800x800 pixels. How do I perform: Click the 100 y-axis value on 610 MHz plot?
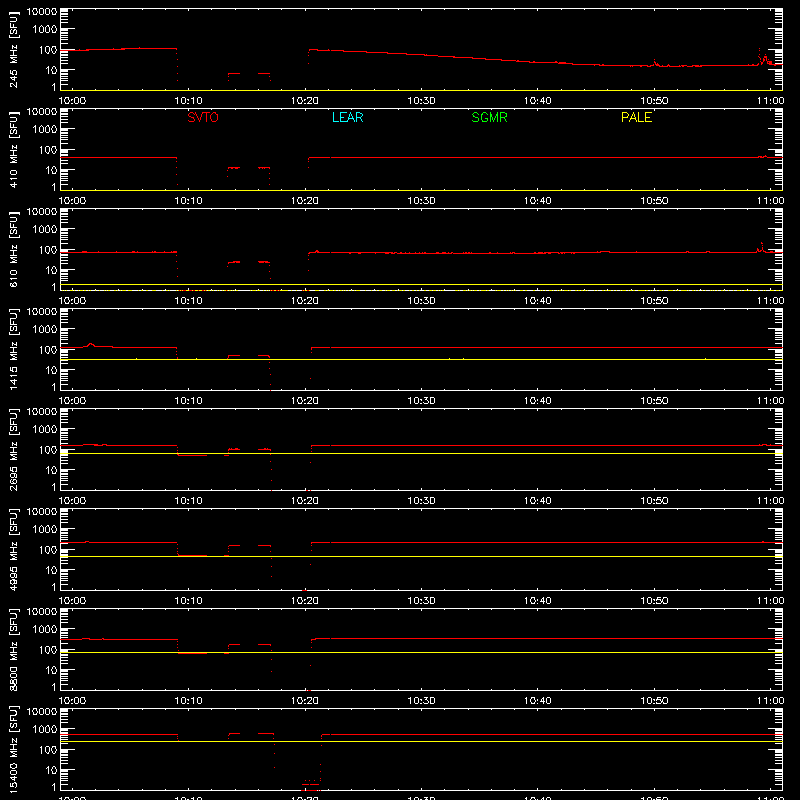[48, 249]
